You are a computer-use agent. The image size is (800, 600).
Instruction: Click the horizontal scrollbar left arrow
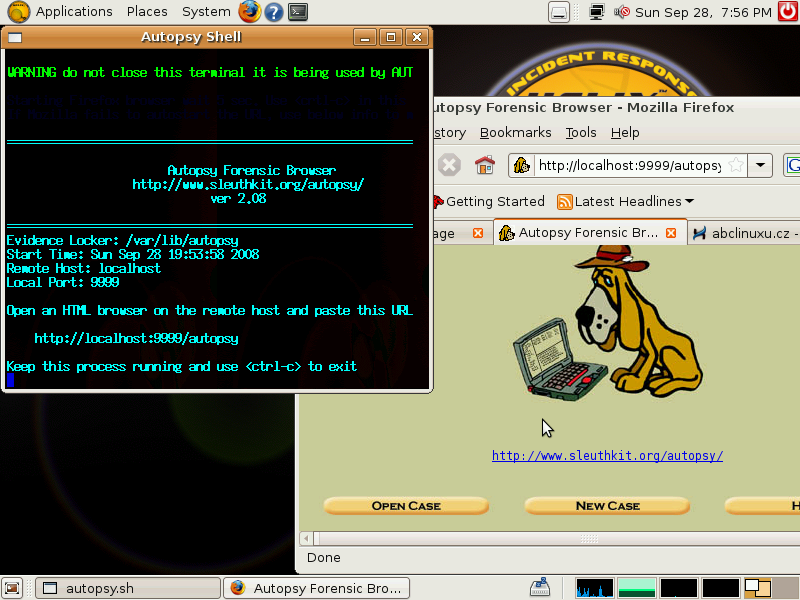pos(306,538)
